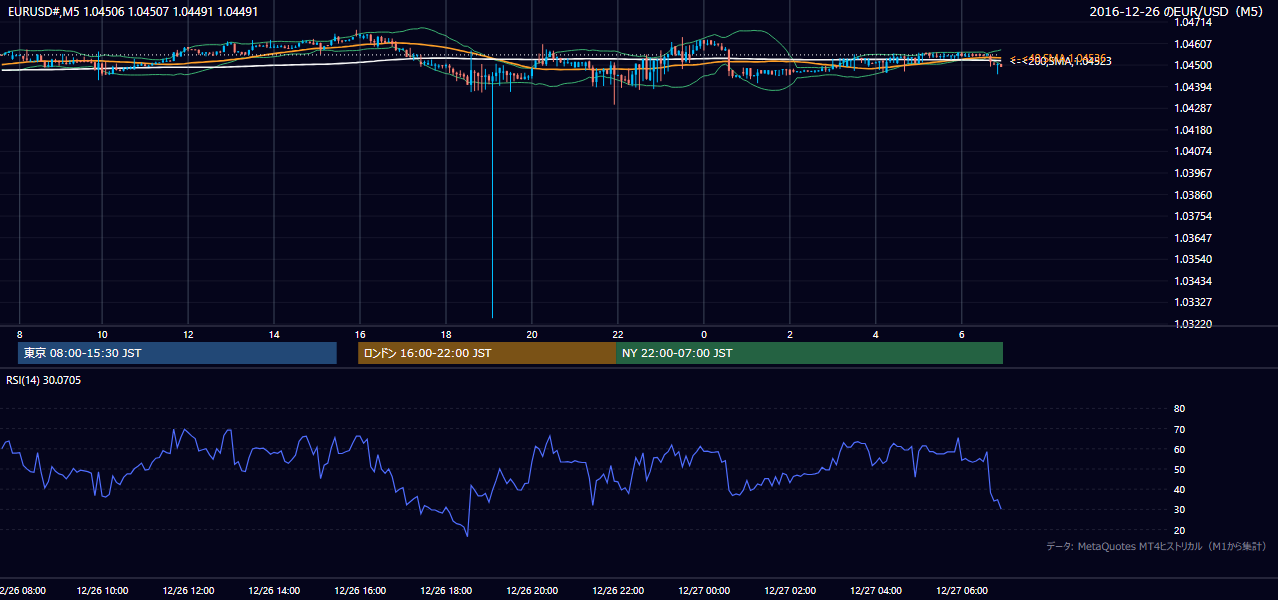Click RSI scale level 80
The image size is (1278, 600).
1179,409
